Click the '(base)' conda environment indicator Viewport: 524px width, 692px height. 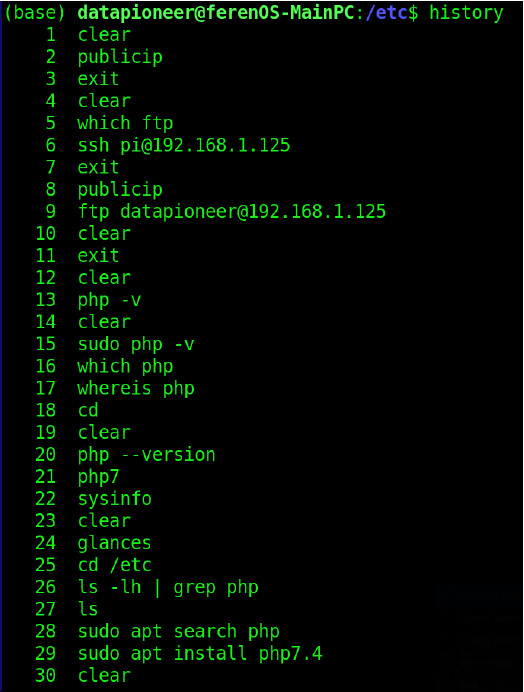(x=34, y=13)
